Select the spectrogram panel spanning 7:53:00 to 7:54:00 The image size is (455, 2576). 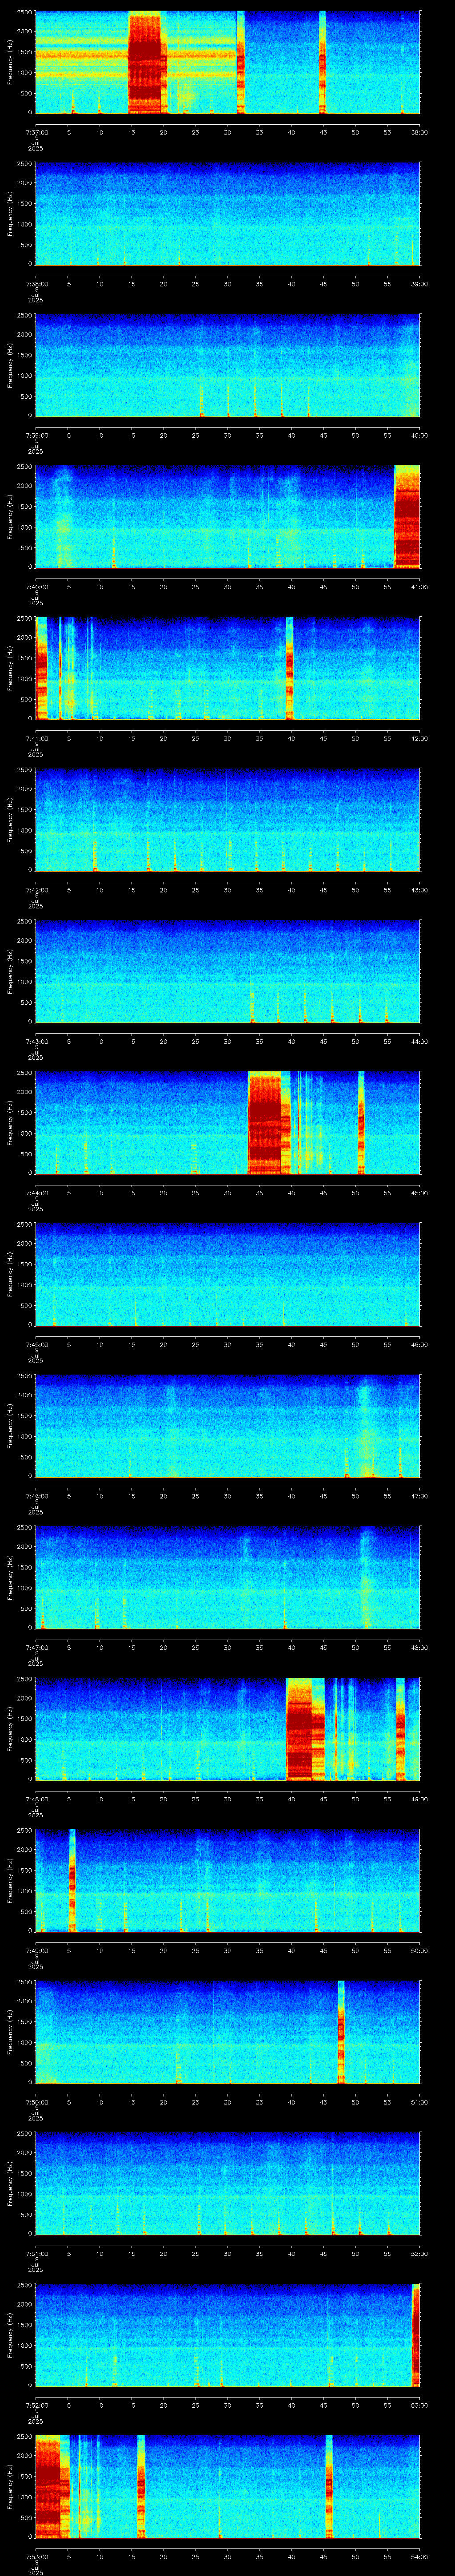(227, 2487)
